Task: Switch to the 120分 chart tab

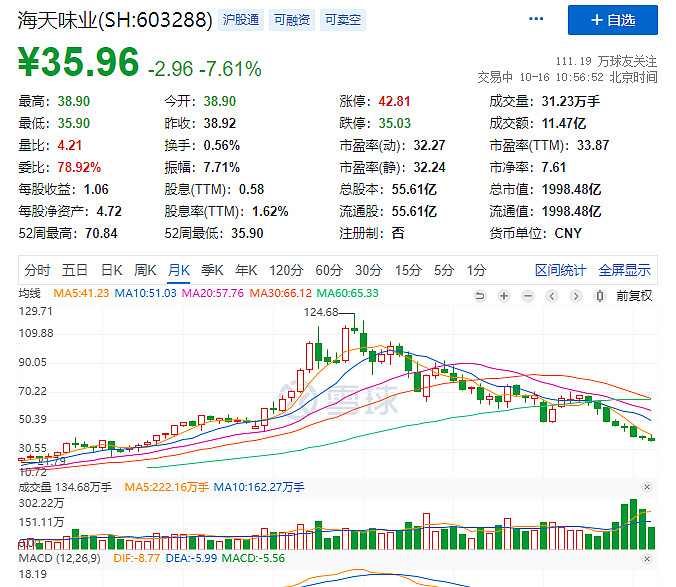Action: 286,270
